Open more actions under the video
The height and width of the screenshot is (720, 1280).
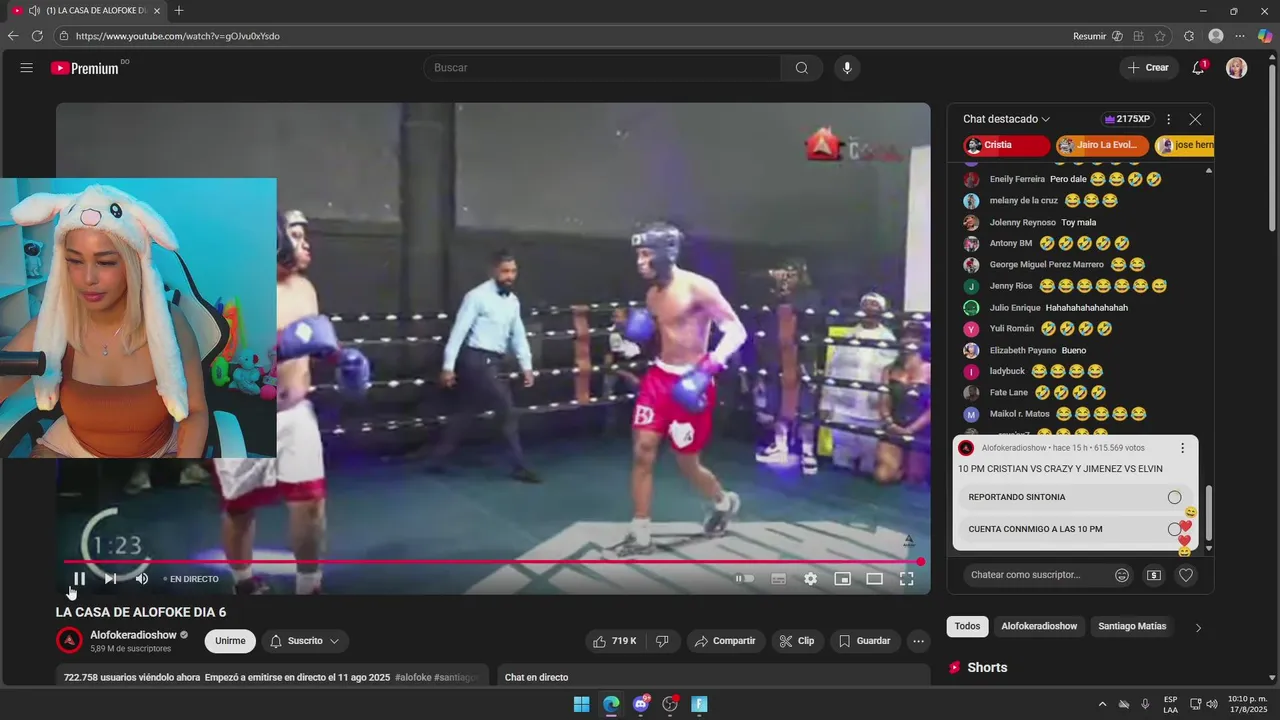919,641
